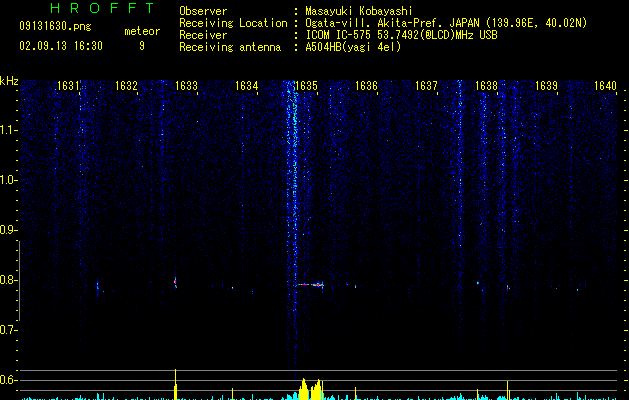Click the 0.7 frequency axis label
This screenshot has height=400, width=629.
(x=8, y=330)
